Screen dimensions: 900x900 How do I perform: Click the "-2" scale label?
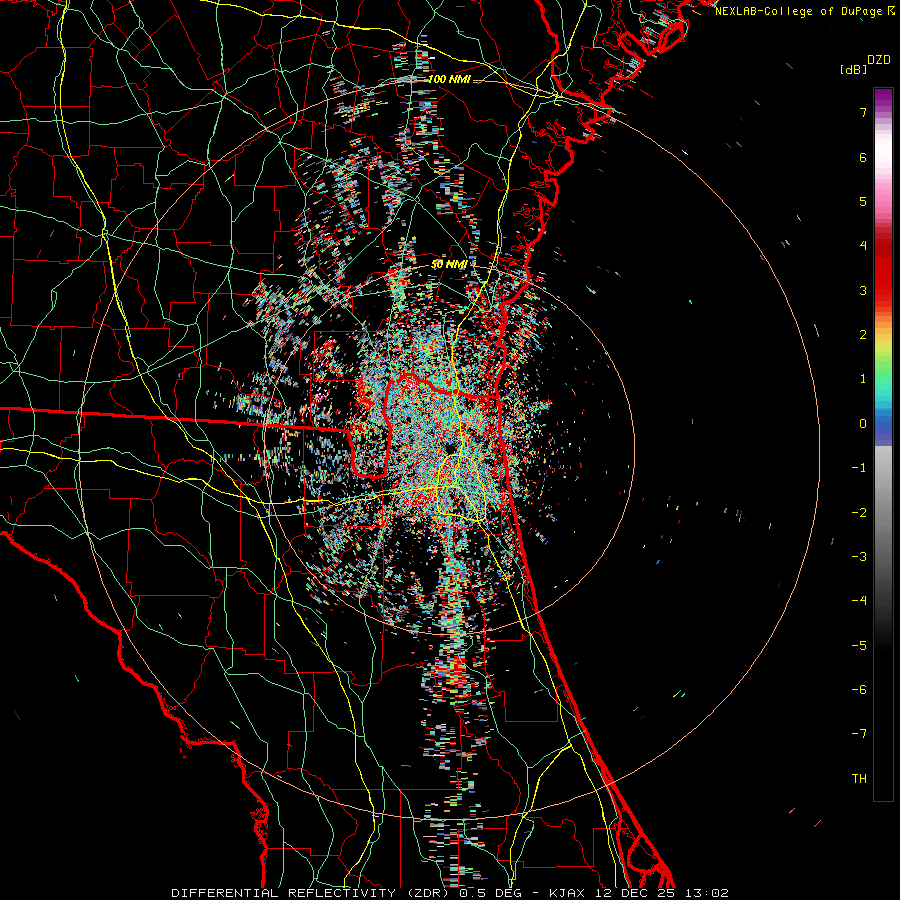pyautogui.click(x=859, y=512)
